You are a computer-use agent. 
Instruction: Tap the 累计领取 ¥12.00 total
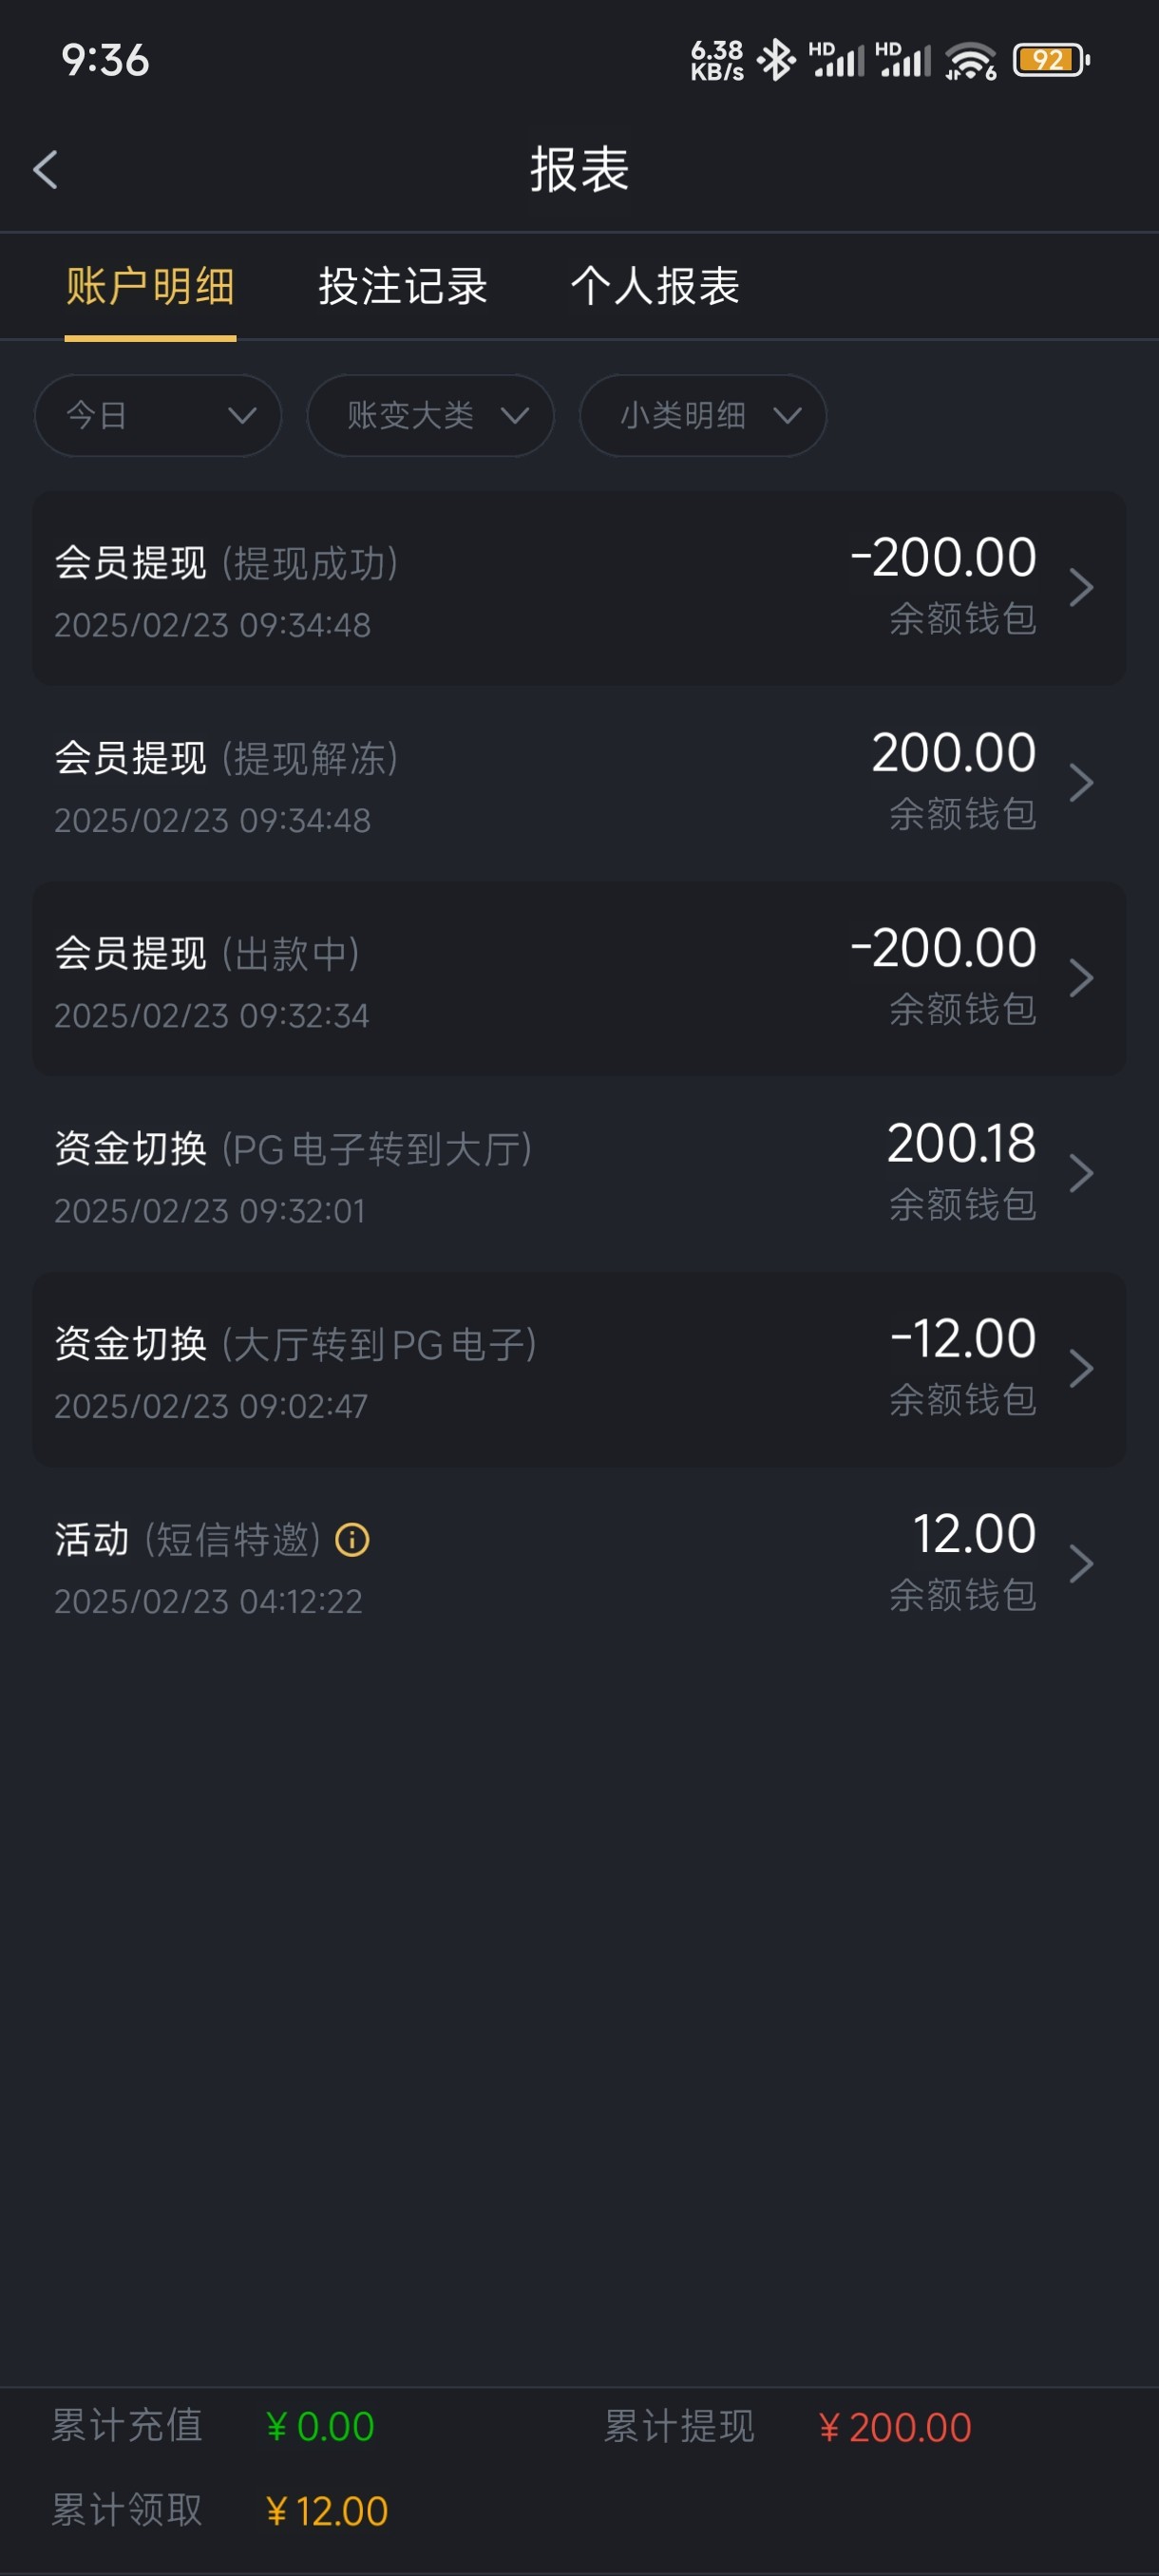coord(326,2511)
